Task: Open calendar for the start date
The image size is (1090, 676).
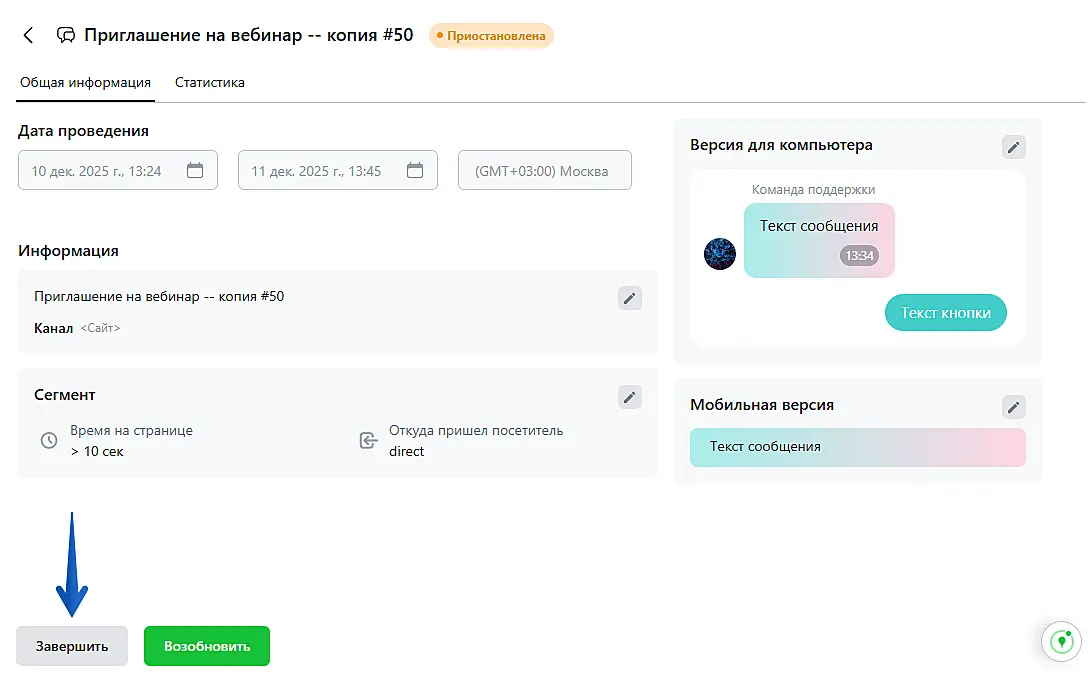Action: pos(195,171)
